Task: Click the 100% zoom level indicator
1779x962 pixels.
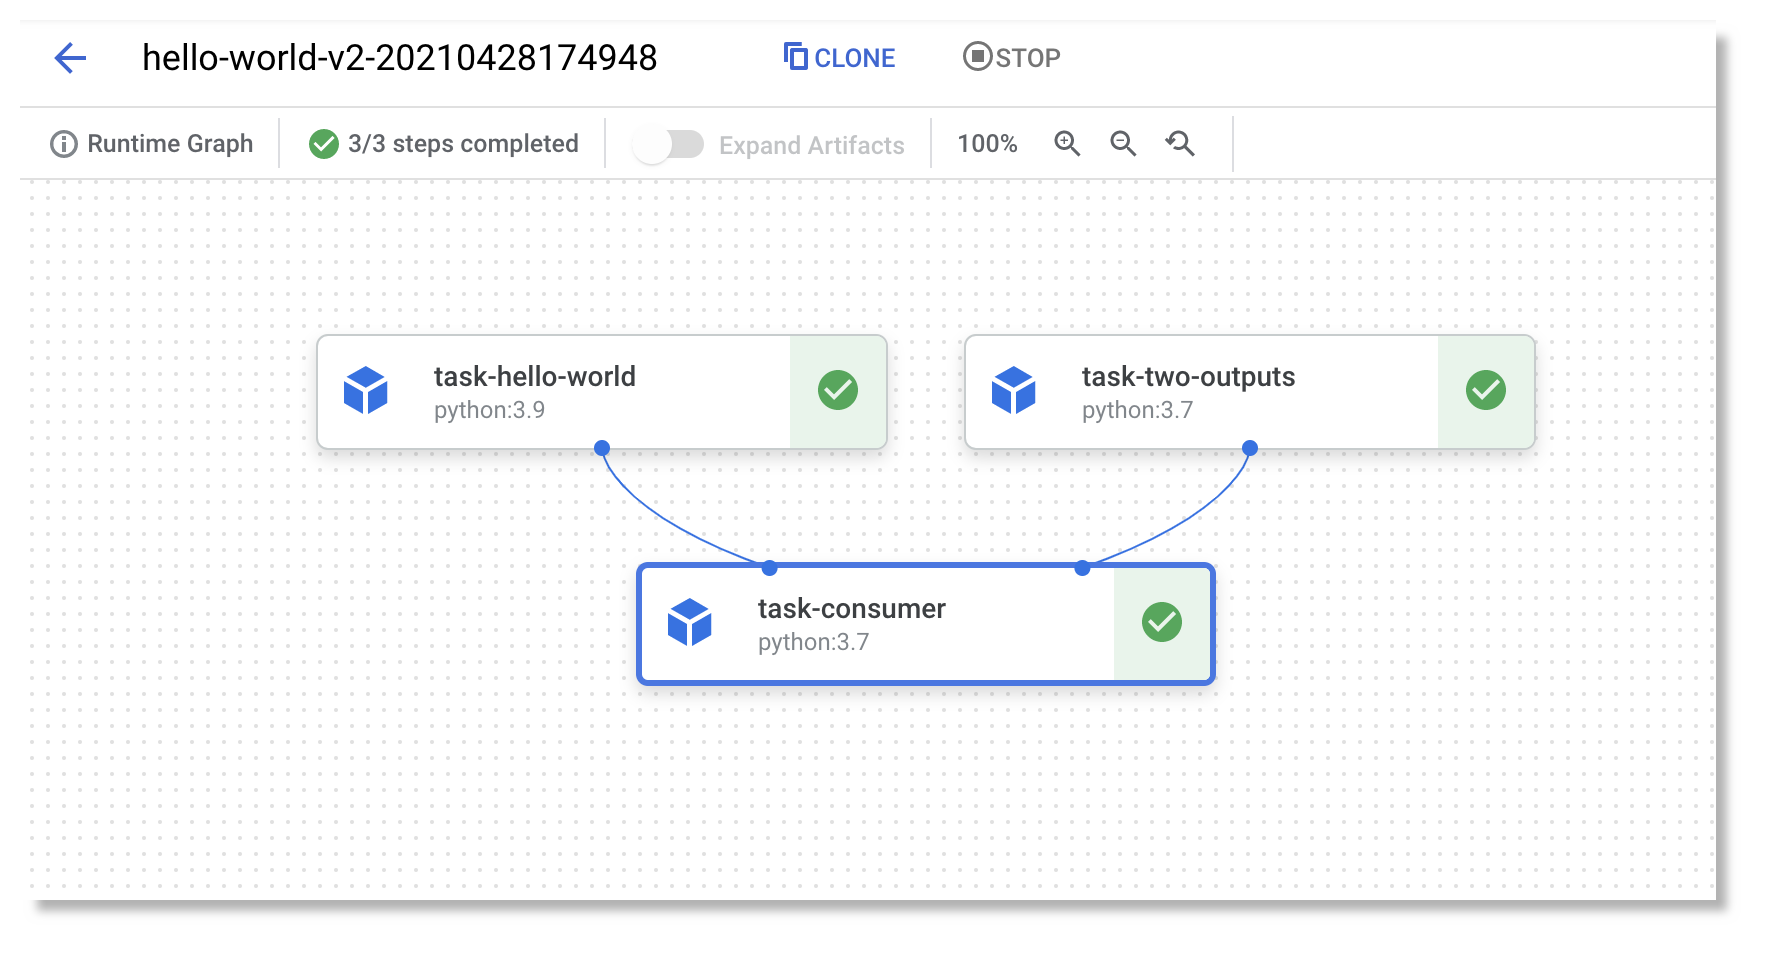Action: 987,143
